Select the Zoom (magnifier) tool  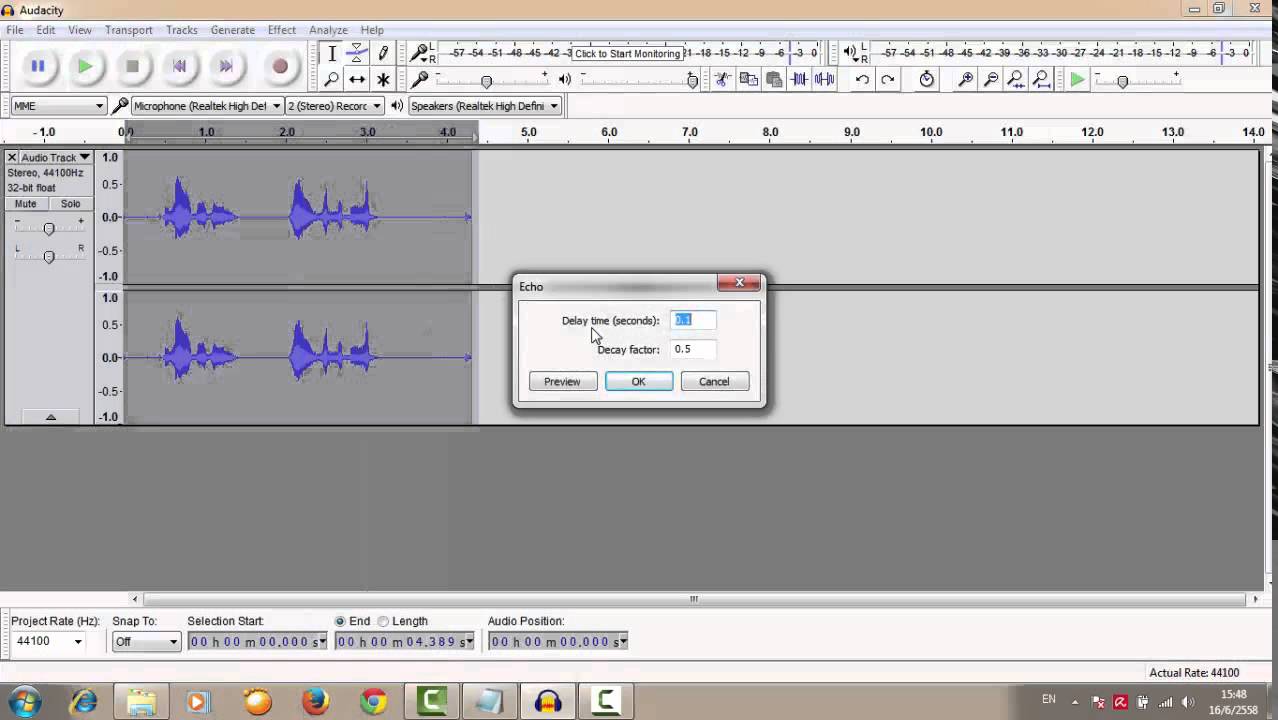click(x=332, y=80)
